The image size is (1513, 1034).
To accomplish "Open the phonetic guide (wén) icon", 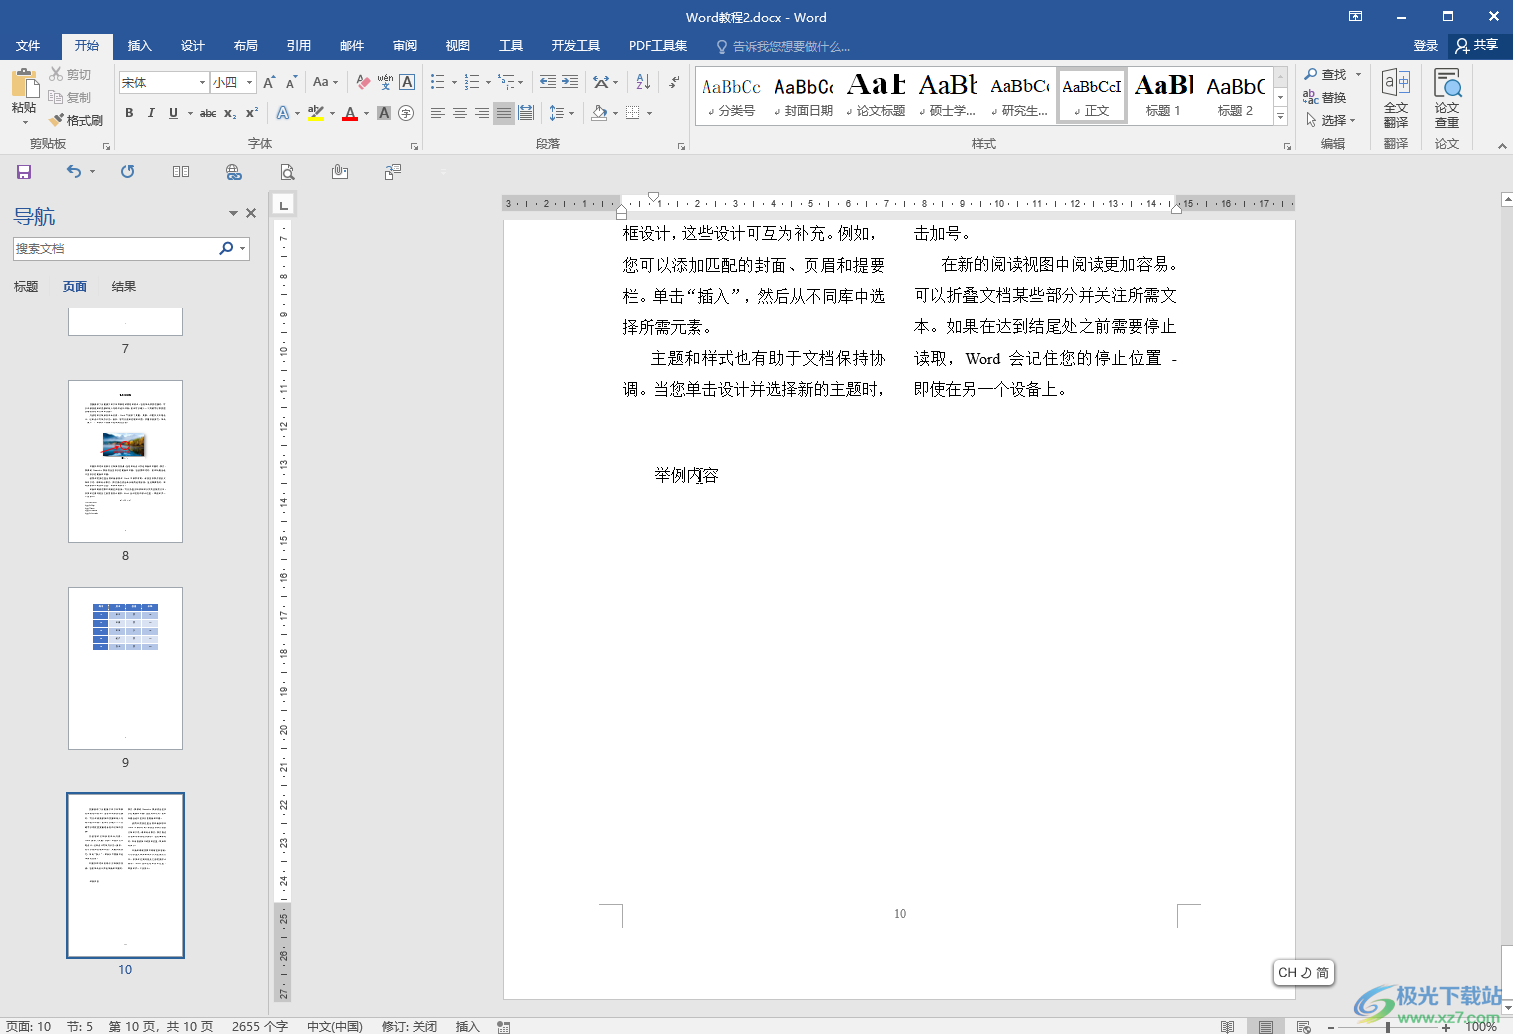I will tap(385, 82).
